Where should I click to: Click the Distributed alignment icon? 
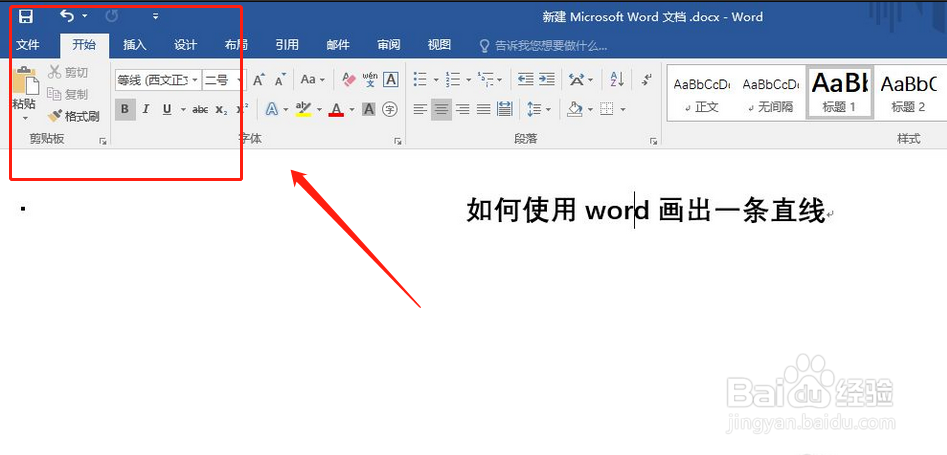coord(504,109)
